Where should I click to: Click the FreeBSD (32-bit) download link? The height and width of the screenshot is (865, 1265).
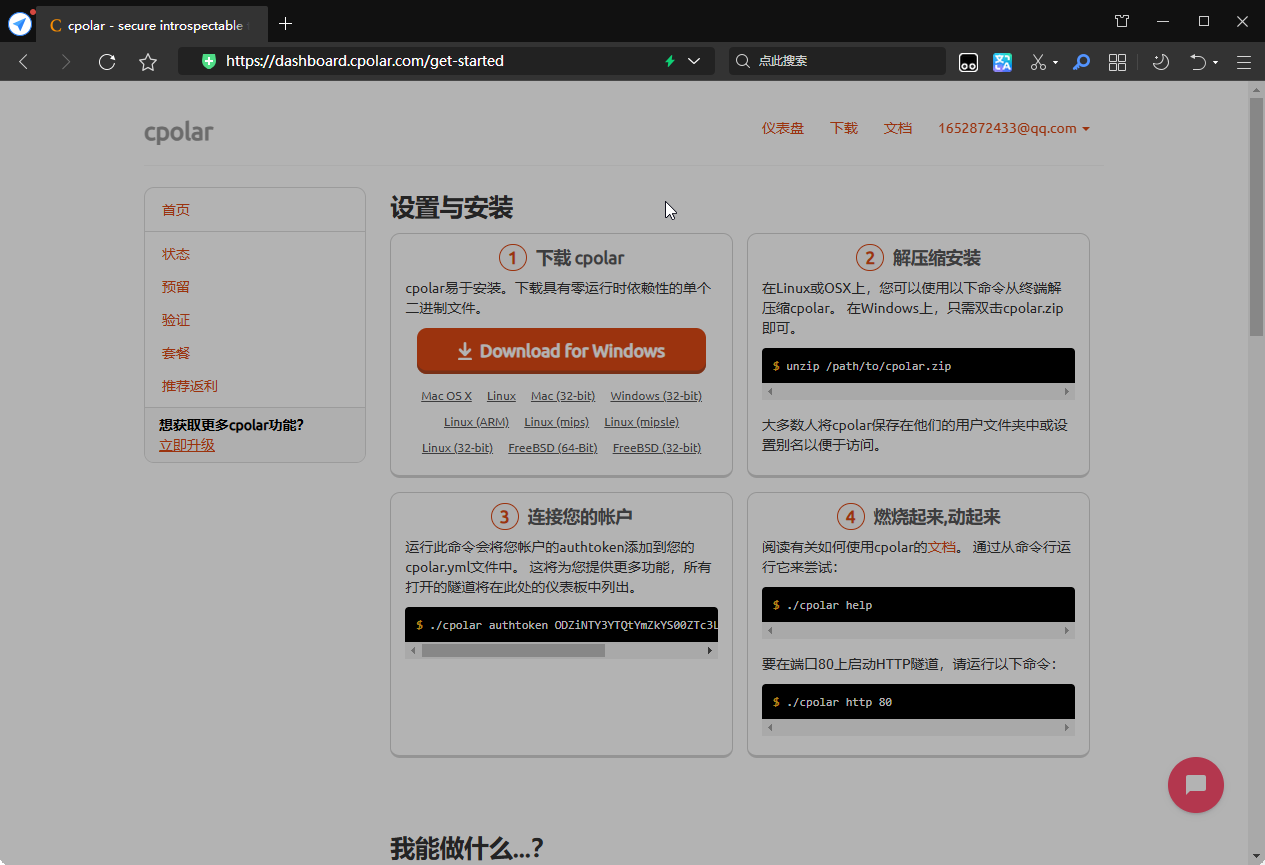point(657,448)
